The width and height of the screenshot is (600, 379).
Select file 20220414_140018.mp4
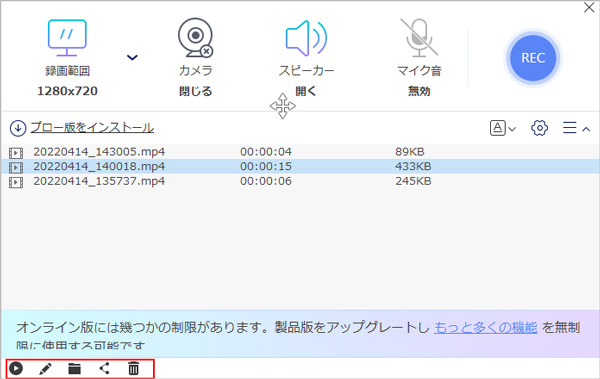click(99, 167)
